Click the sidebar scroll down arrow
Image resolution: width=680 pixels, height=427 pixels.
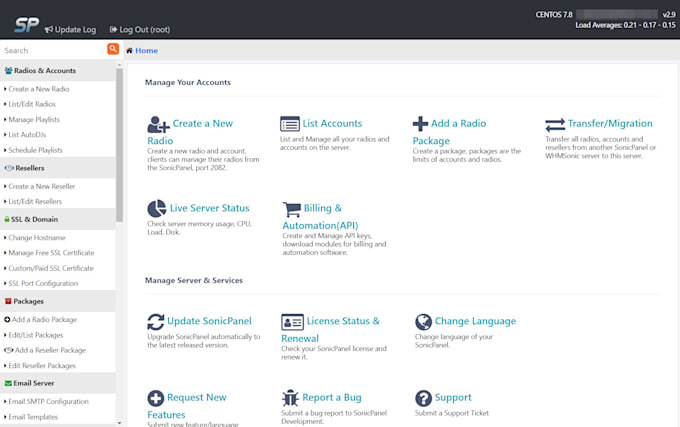(x=119, y=423)
